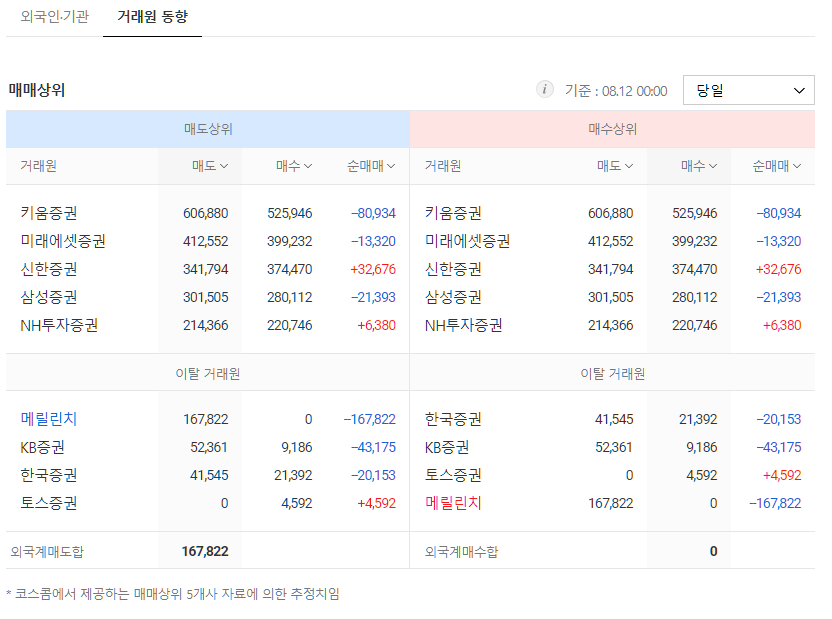Sort 매수상위 table by 순매매 column
This screenshot has width=832, height=619.
[x=776, y=166]
